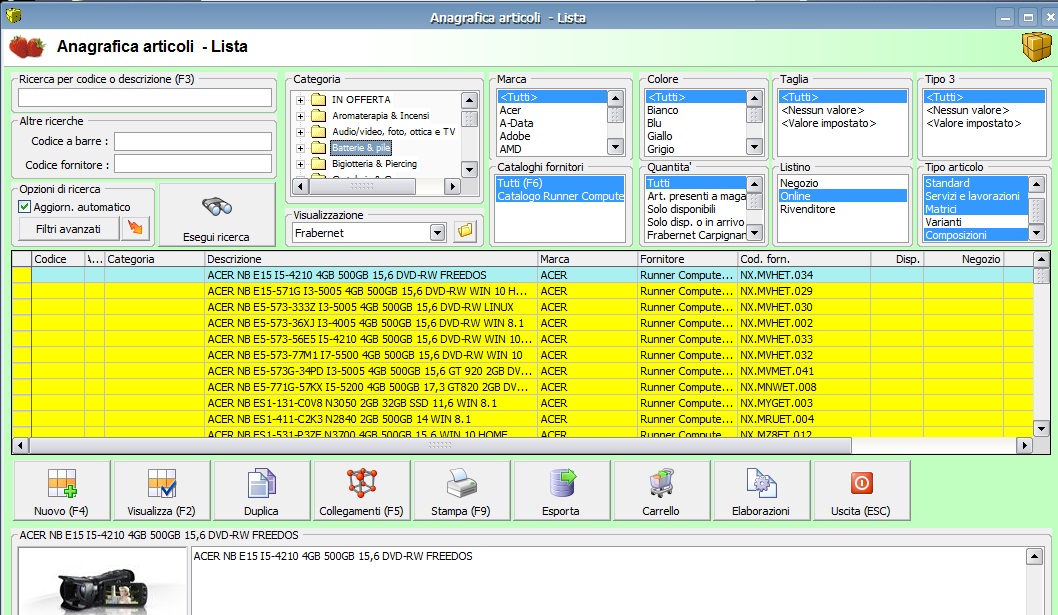This screenshot has width=1058, height=615.
Task: Select Adobe in Marca list
Action: point(515,136)
